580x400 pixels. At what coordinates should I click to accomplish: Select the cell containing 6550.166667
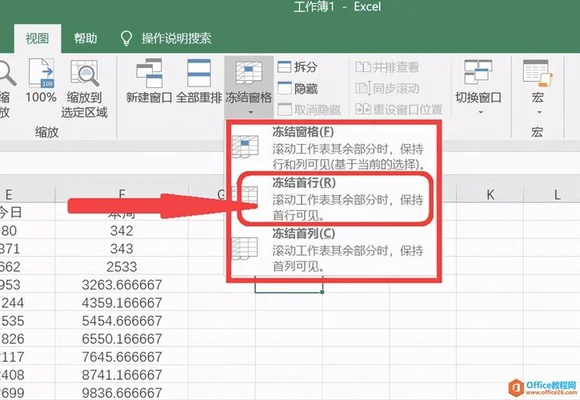tap(122, 339)
